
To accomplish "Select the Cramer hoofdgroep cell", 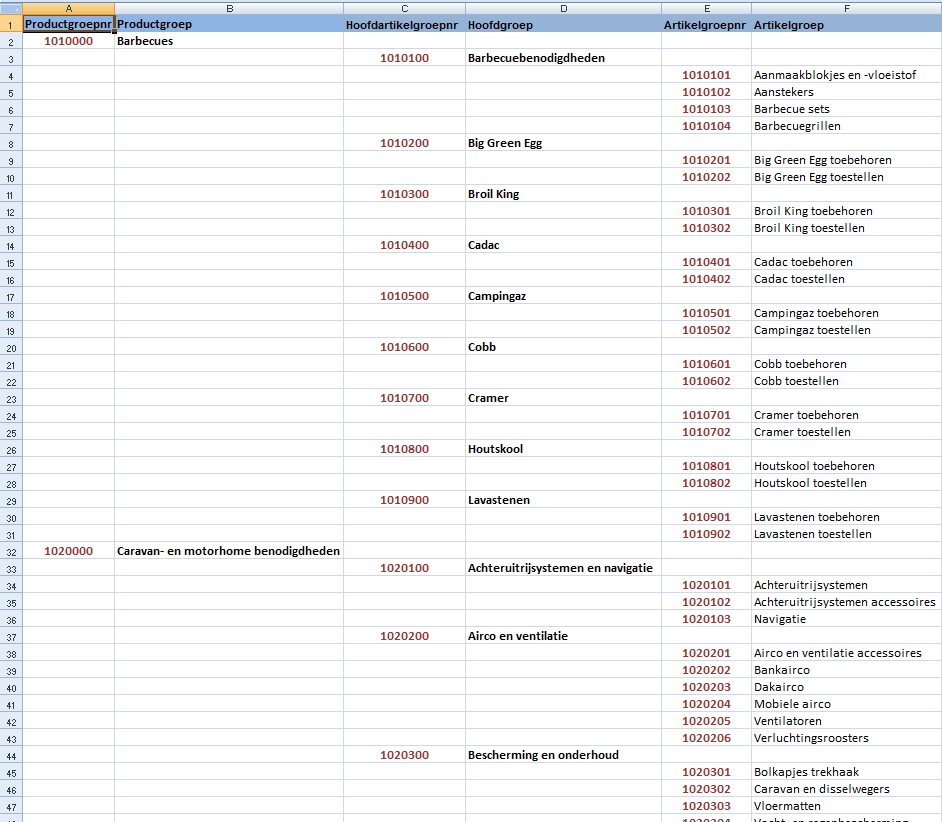I will pyautogui.click(x=564, y=398).
